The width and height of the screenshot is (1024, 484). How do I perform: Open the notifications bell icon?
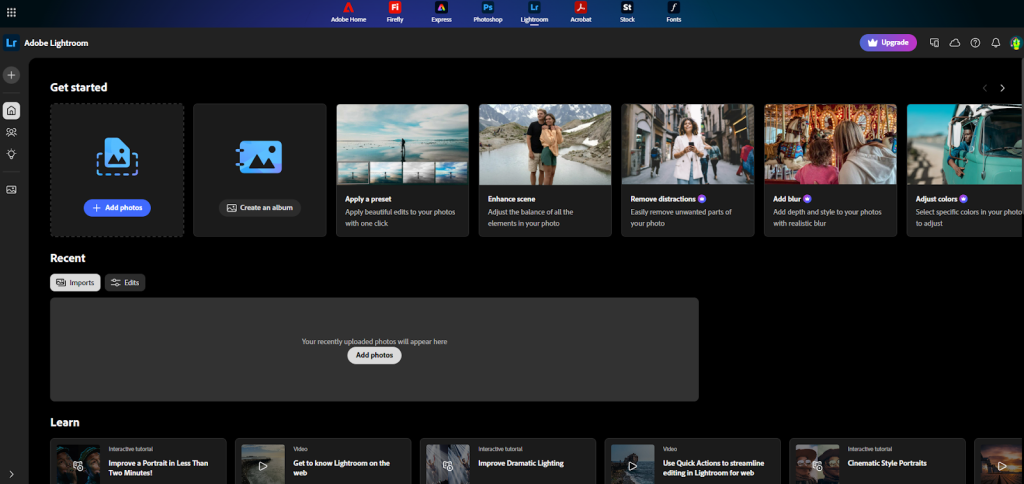coord(995,43)
